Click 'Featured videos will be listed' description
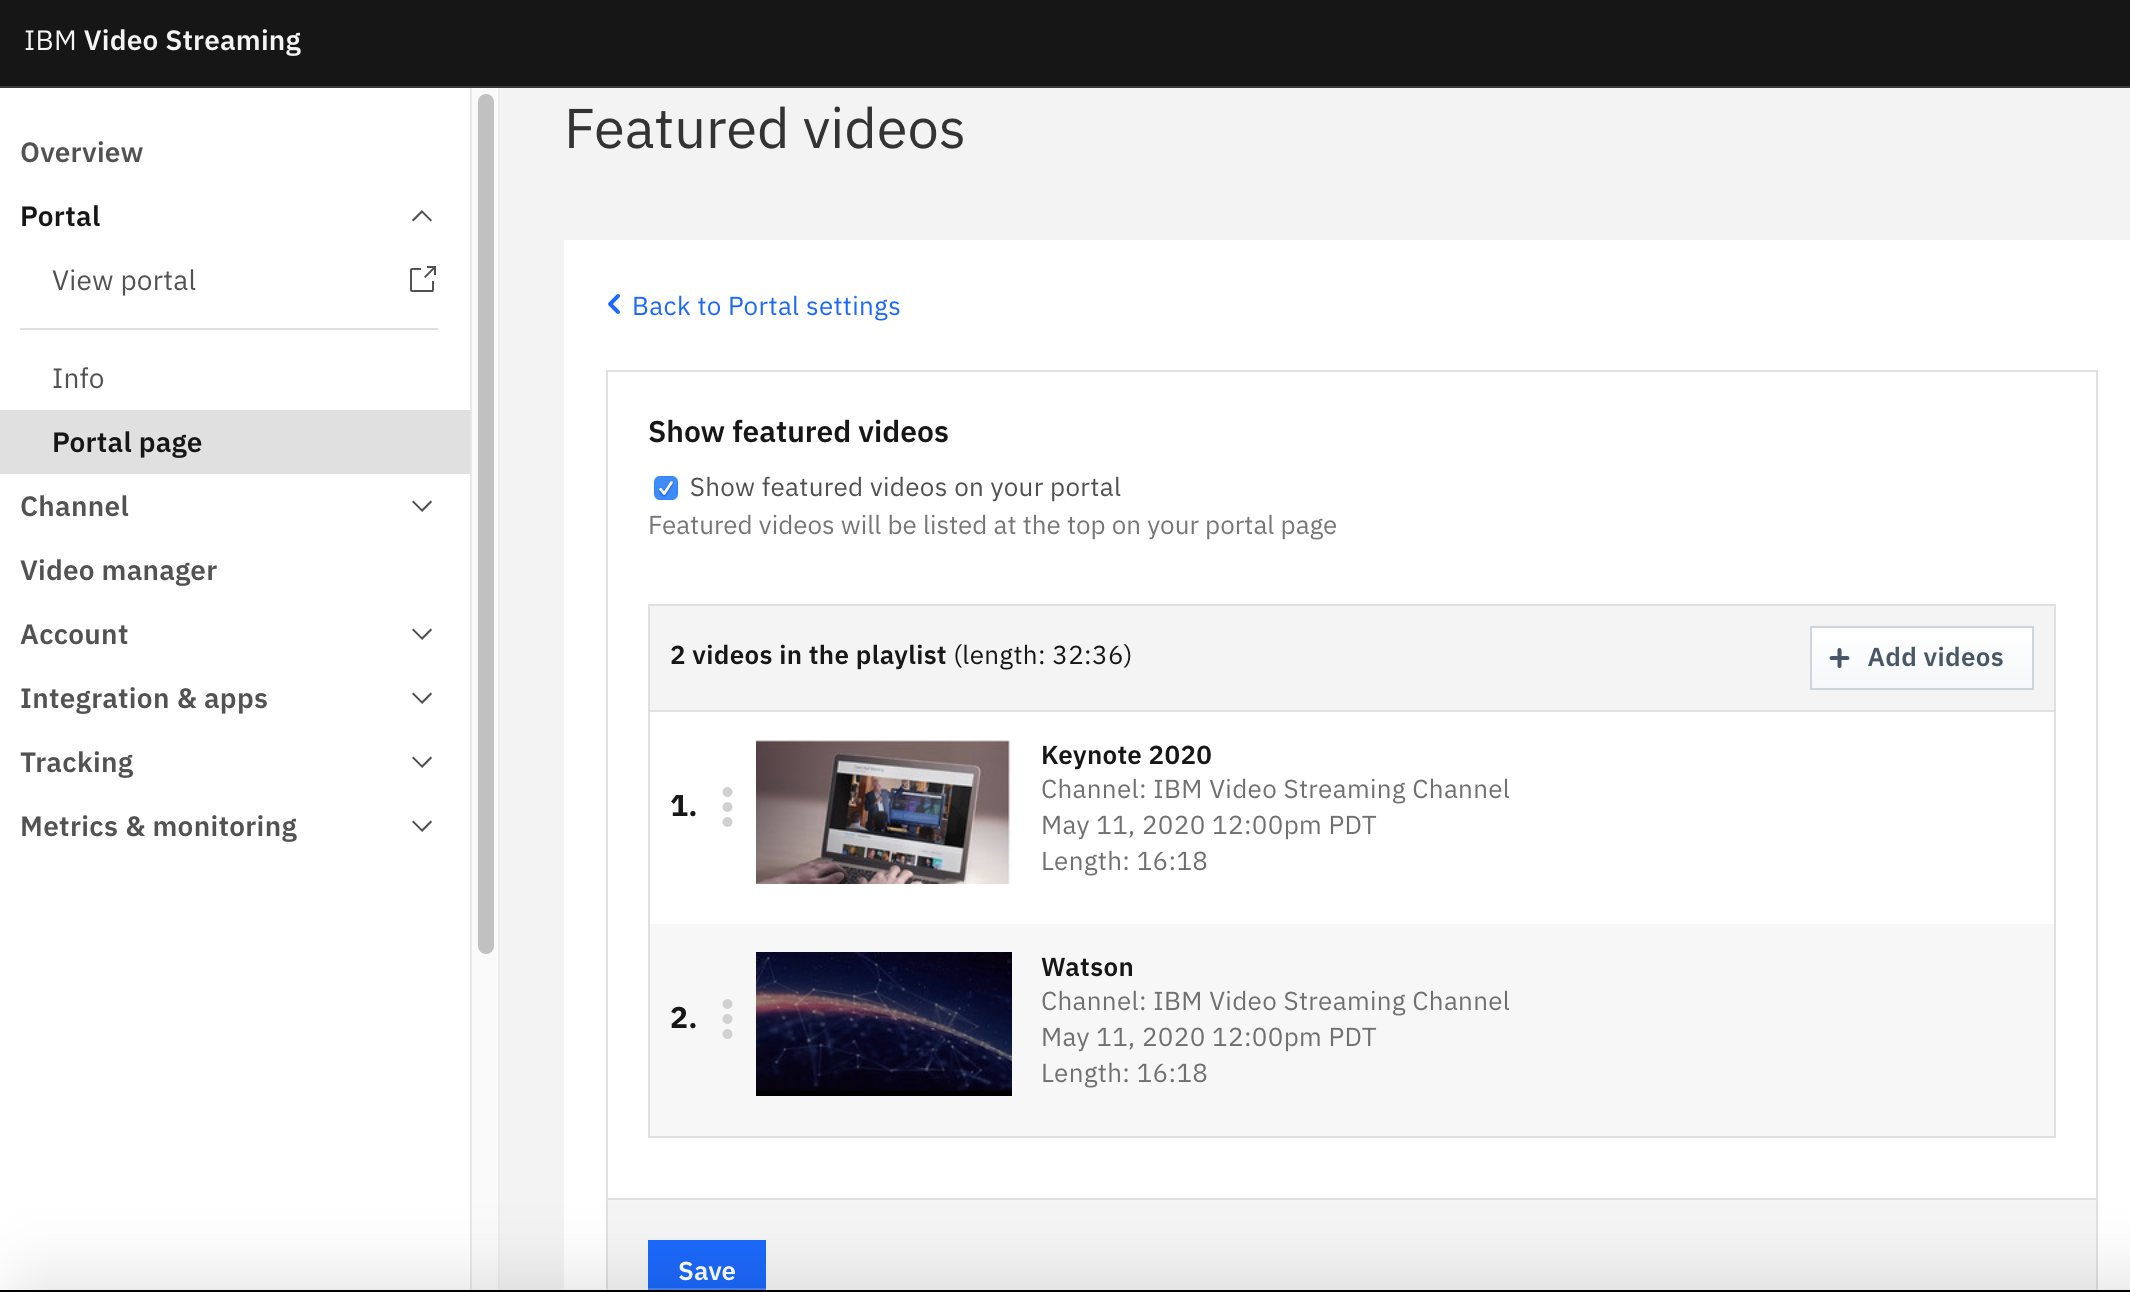2130x1292 pixels. click(x=992, y=525)
